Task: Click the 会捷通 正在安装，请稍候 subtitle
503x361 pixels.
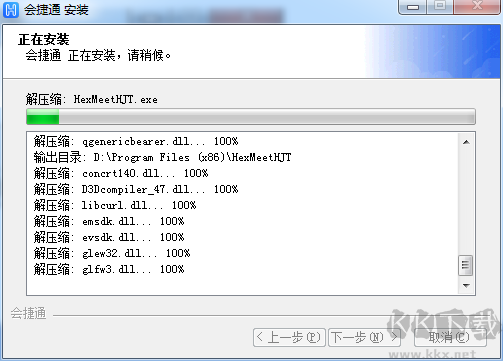Action: tap(98, 56)
